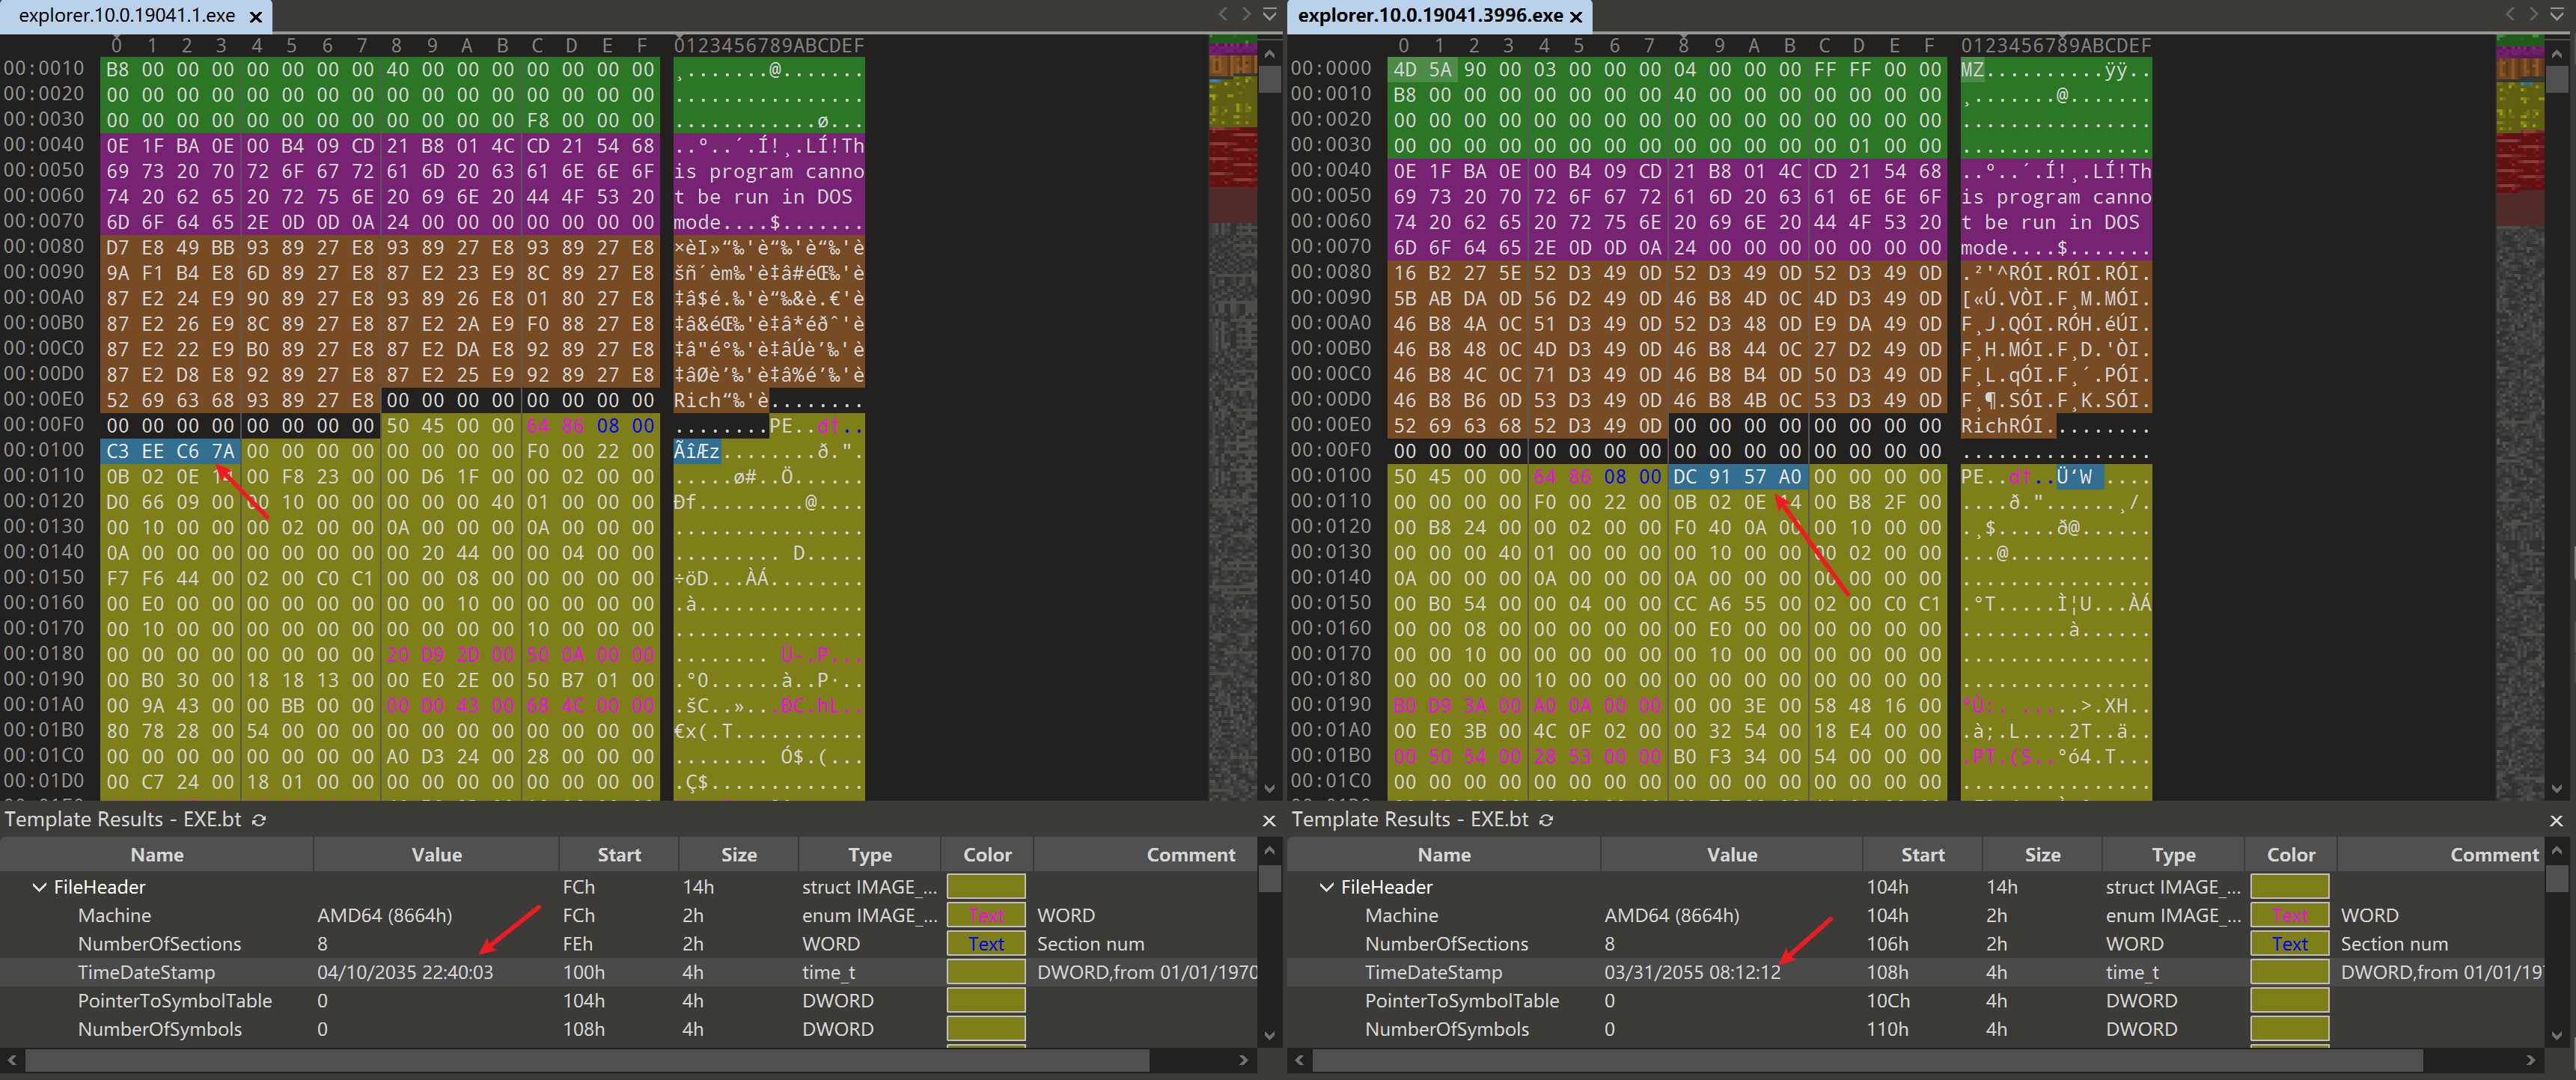Screen dimensions: 2576x1080
Task: Click scroll-up arrow of left hex view
Action: (1270, 54)
